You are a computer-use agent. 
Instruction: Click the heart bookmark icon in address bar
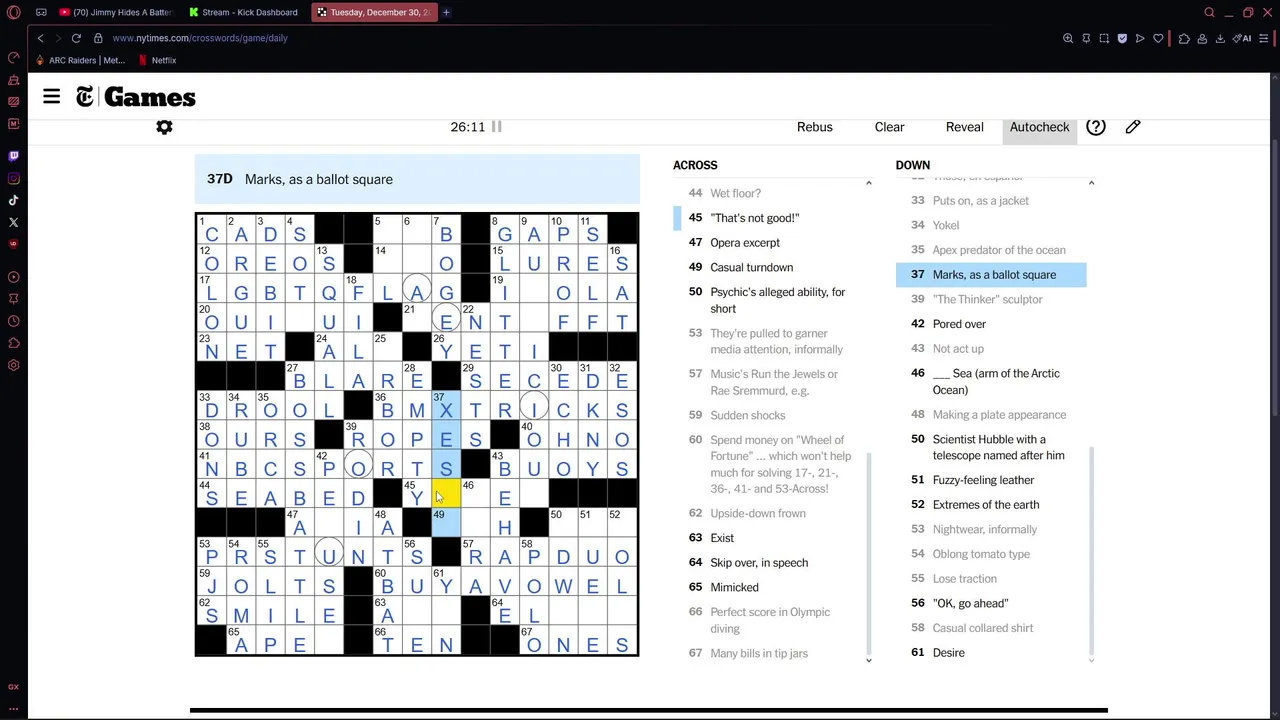click(1158, 38)
